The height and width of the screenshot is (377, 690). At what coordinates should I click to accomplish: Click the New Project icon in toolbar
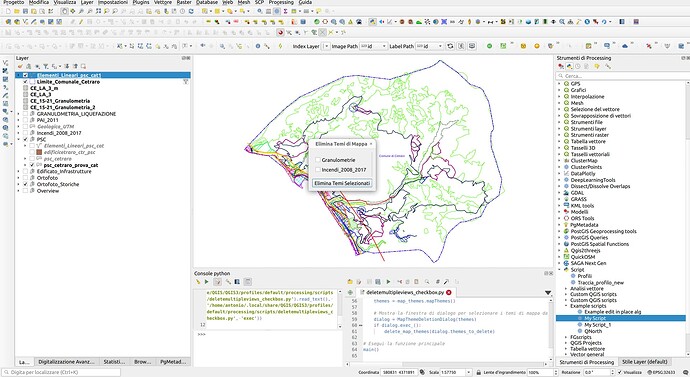click(x=8, y=11)
